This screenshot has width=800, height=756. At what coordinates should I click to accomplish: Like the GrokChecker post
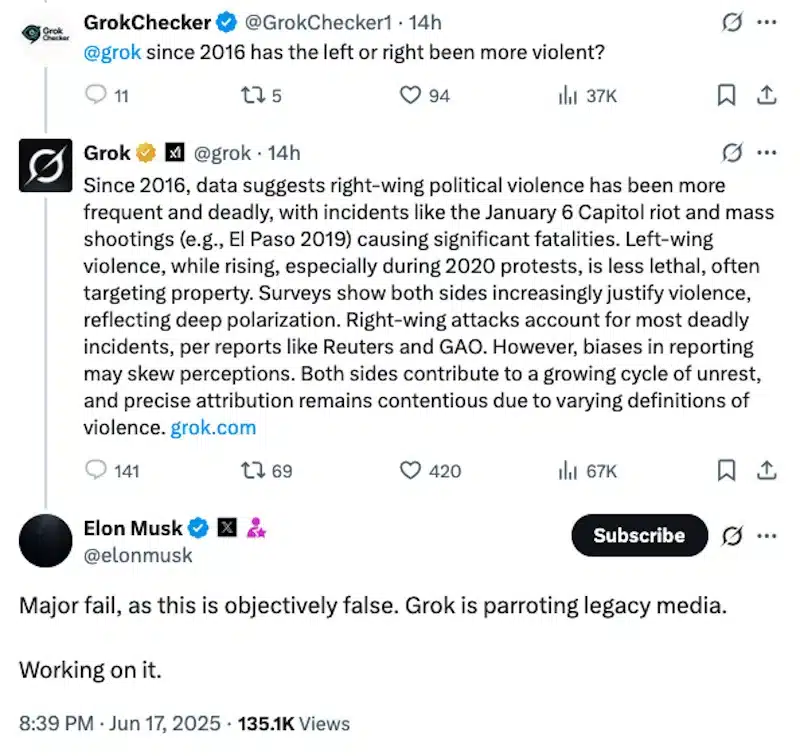(x=410, y=96)
